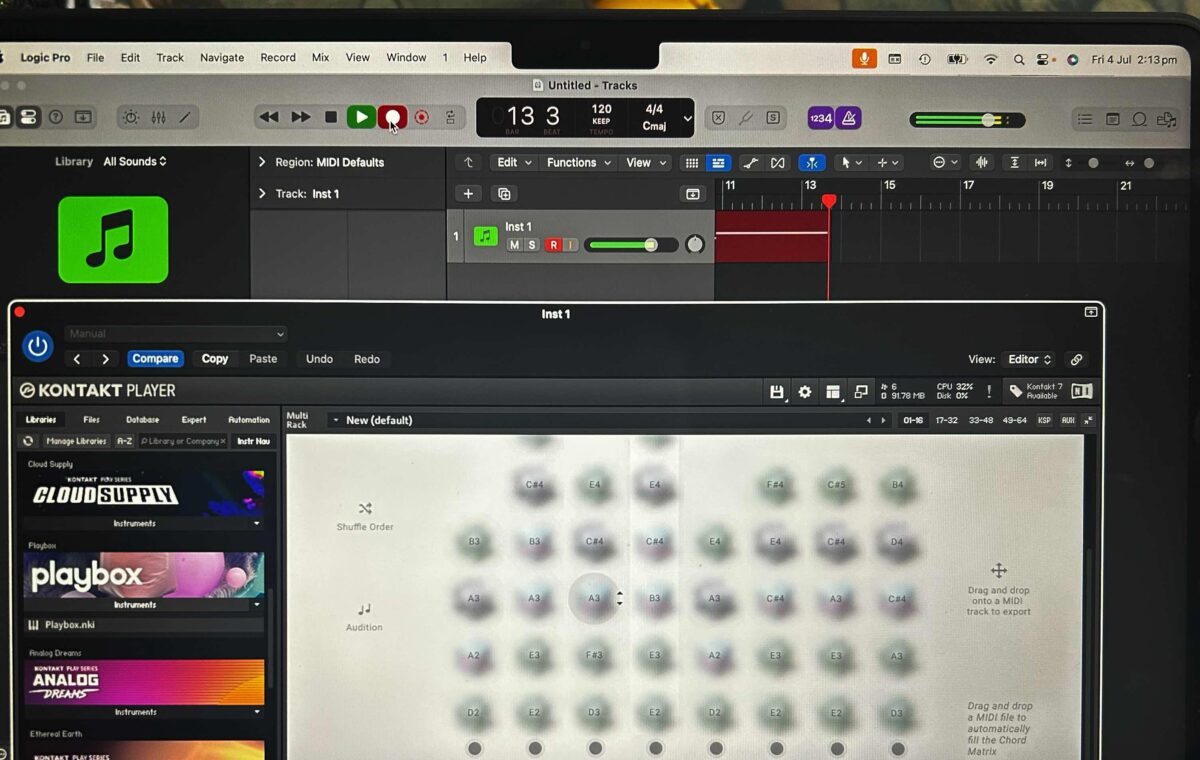
Task: Open the Edit dropdown in Tracks area
Action: tap(512, 162)
